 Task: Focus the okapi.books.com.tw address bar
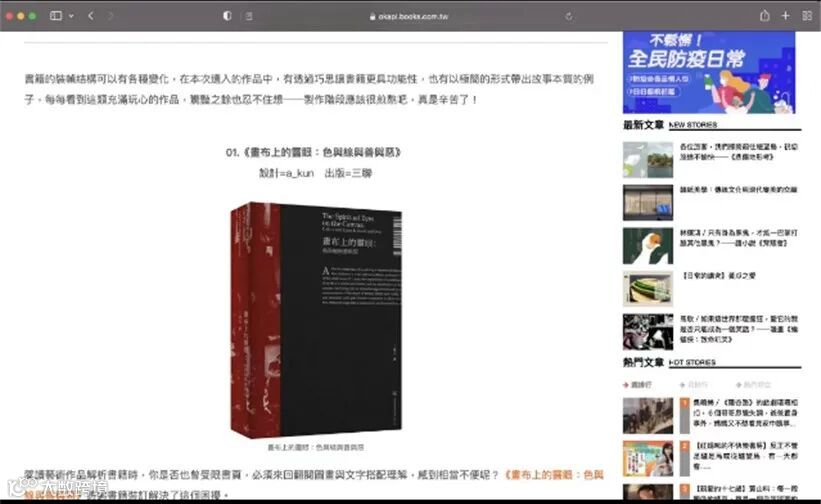point(409,16)
